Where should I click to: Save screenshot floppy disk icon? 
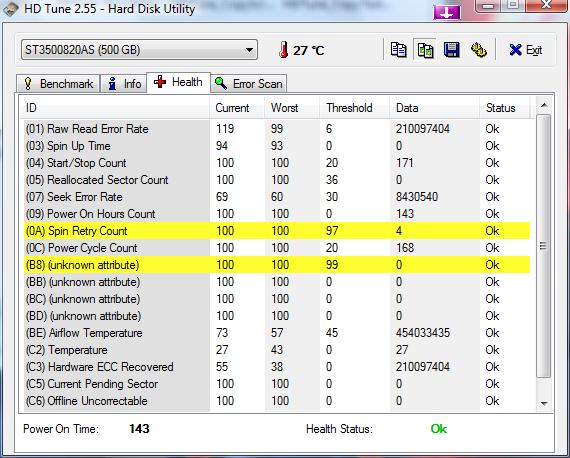451,50
